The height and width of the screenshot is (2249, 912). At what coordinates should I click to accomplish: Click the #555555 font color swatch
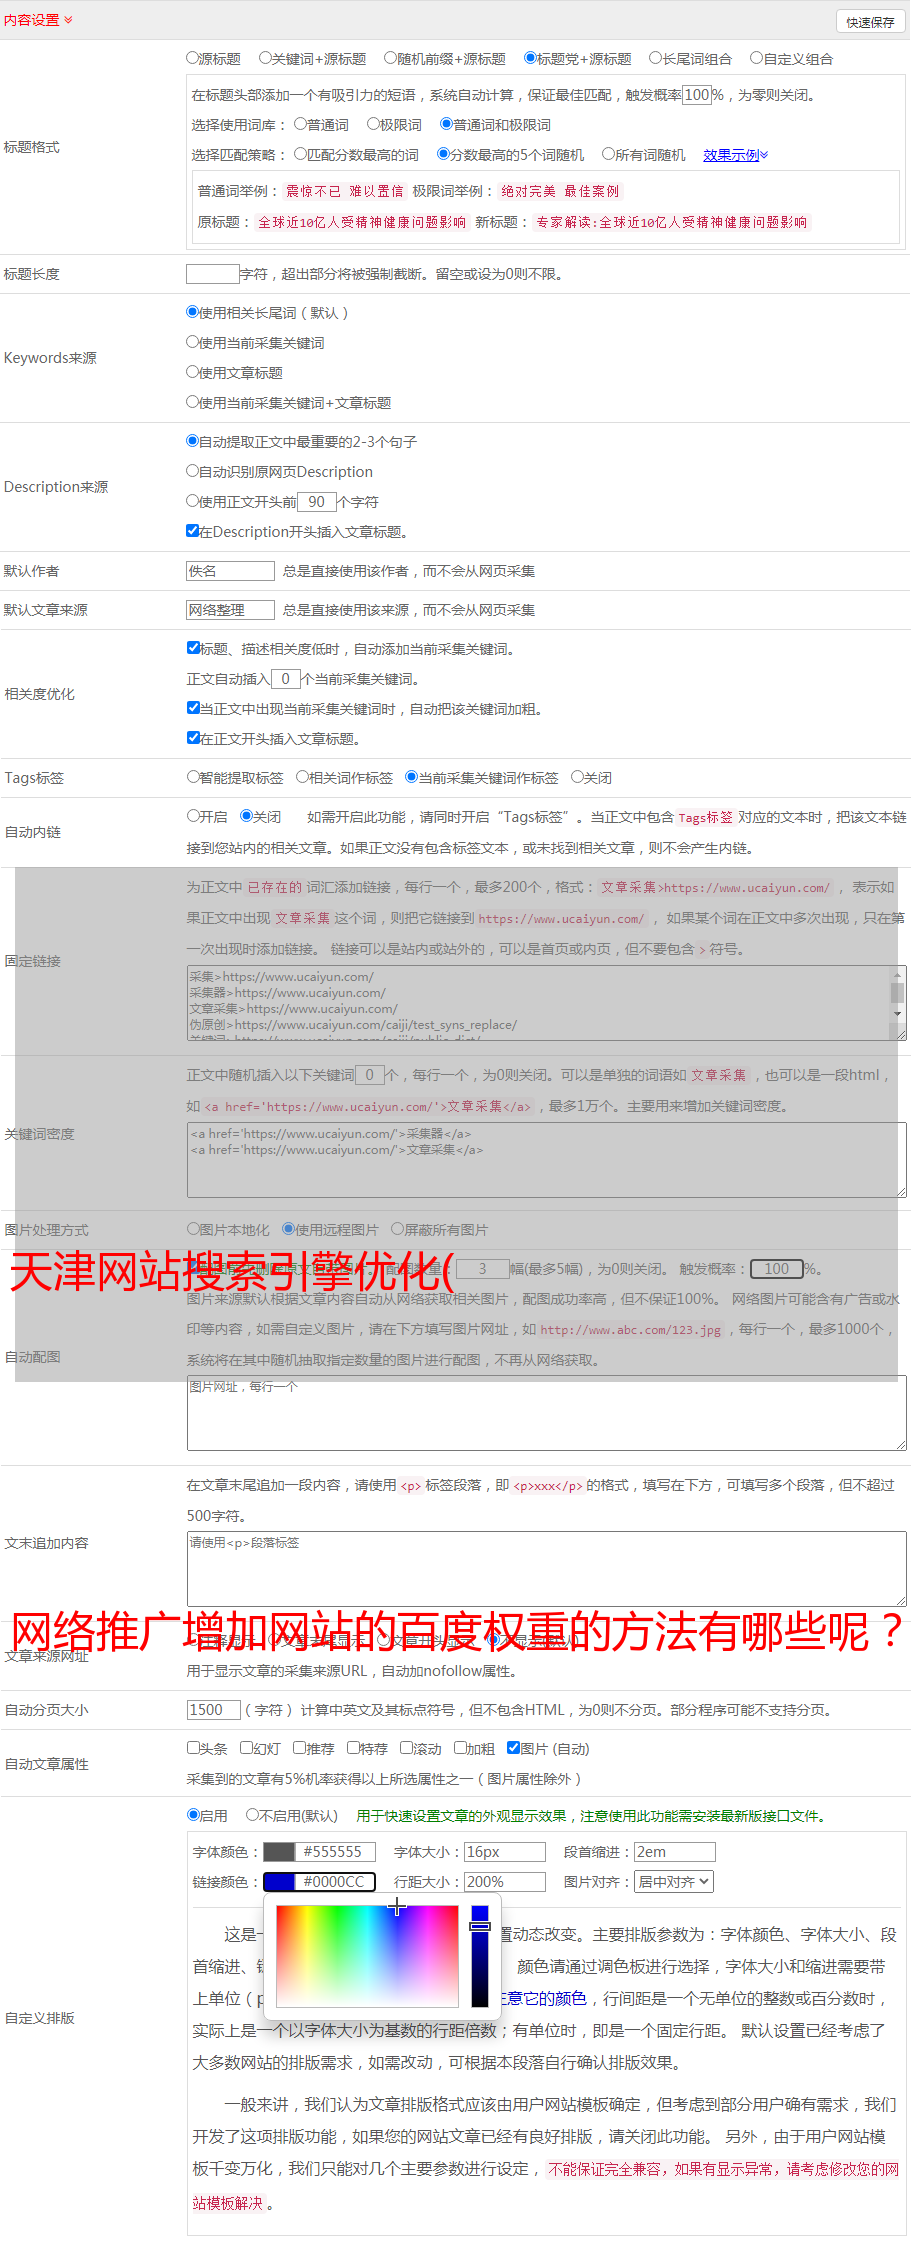(x=279, y=1852)
